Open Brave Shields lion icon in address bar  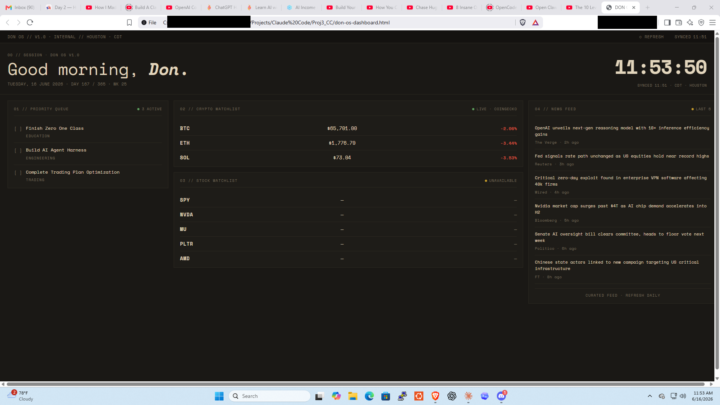(523, 22)
